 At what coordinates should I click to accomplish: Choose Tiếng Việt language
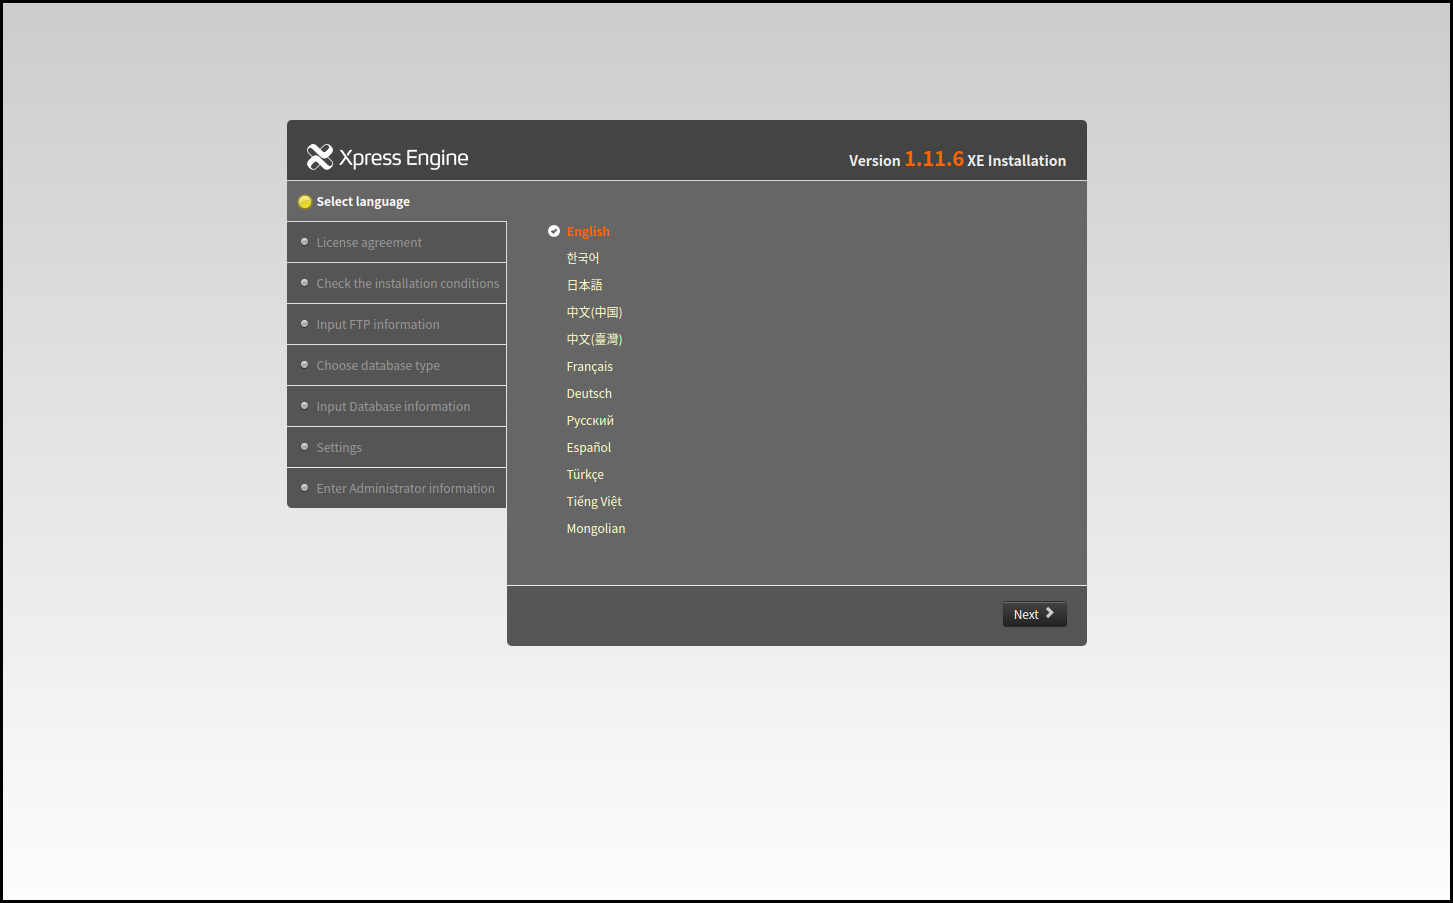click(x=594, y=501)
